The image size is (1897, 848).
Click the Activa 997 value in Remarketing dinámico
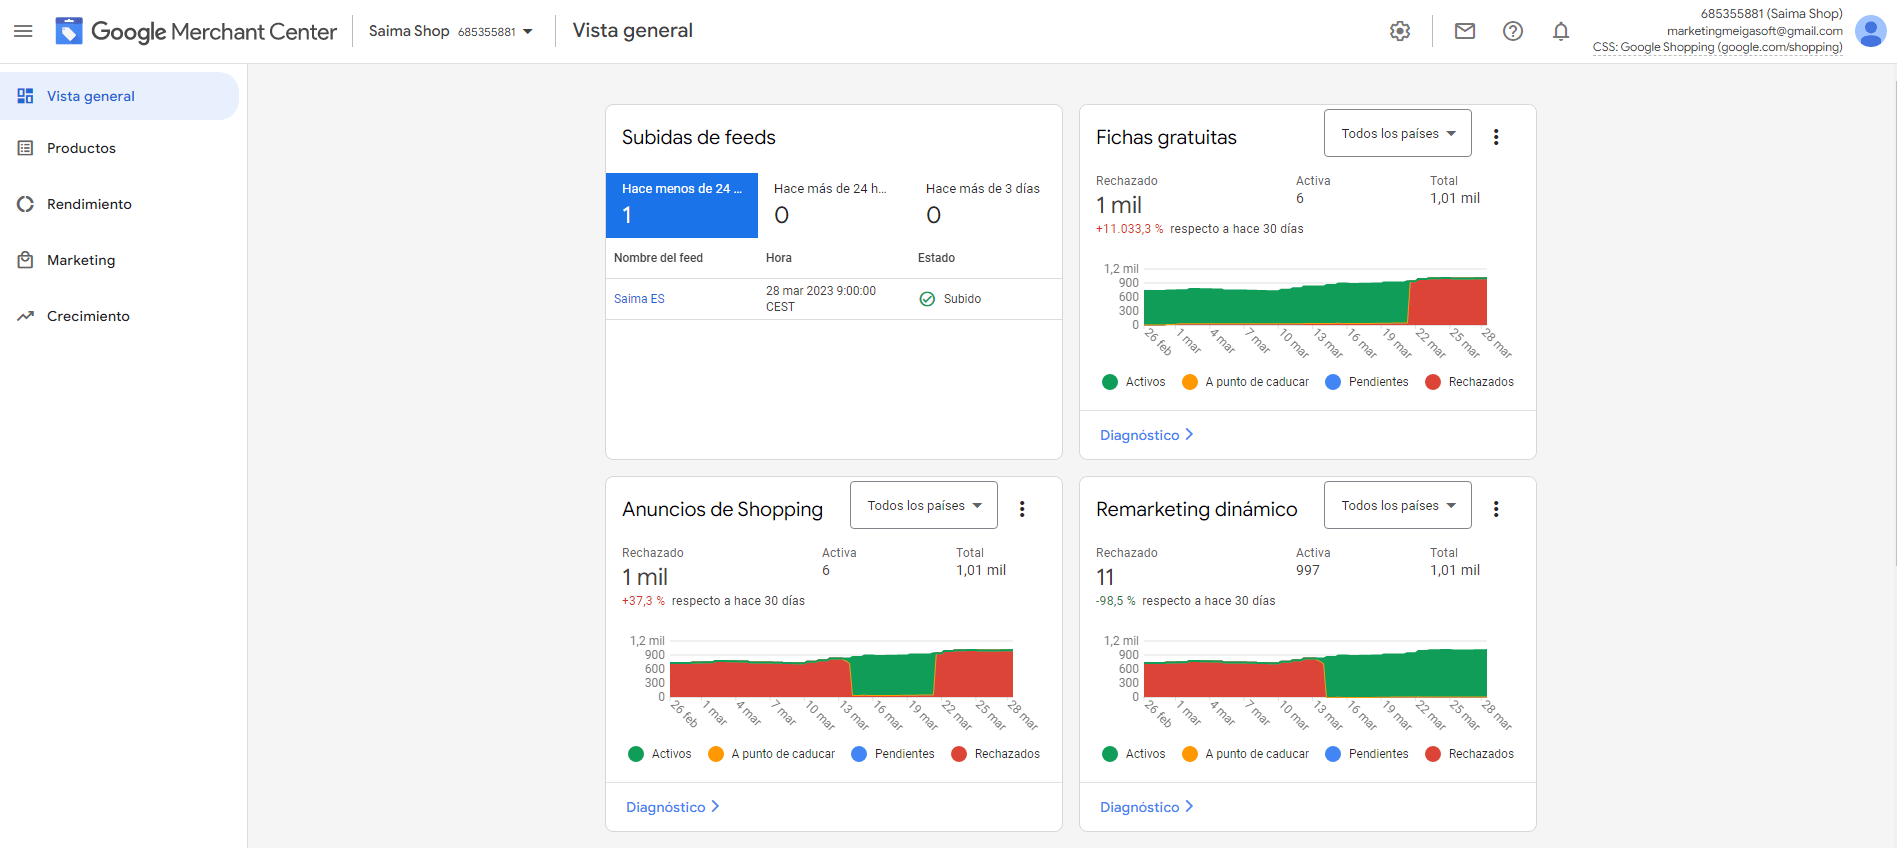pyautogui.click(x=1308, y=570)
